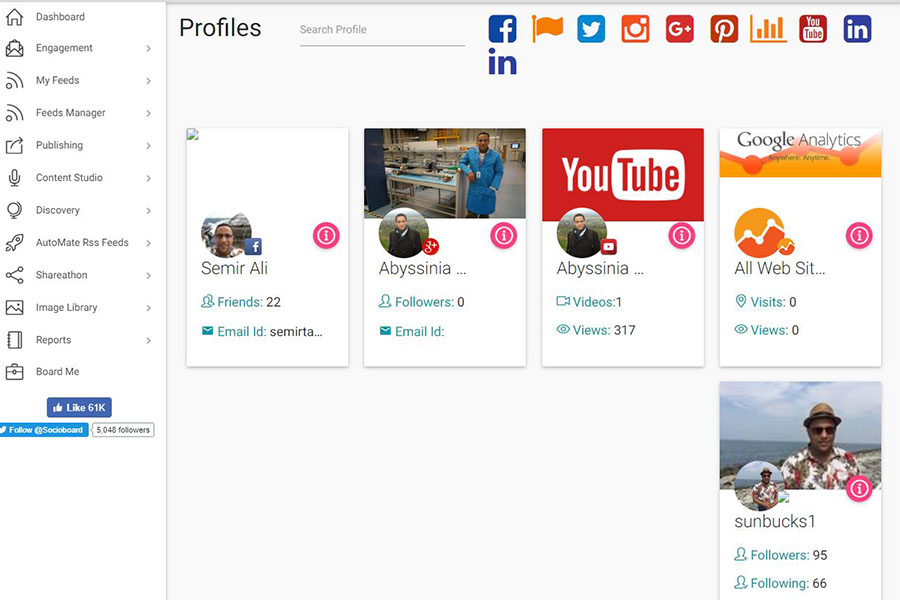
Task: Open Reports in the sidebar
Action: (x=53, y=340)
